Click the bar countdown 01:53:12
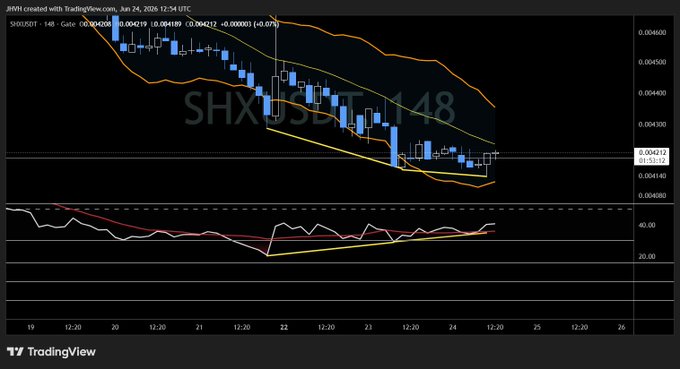This screenshot has width=680, height=369. click(x=652, y=160)
